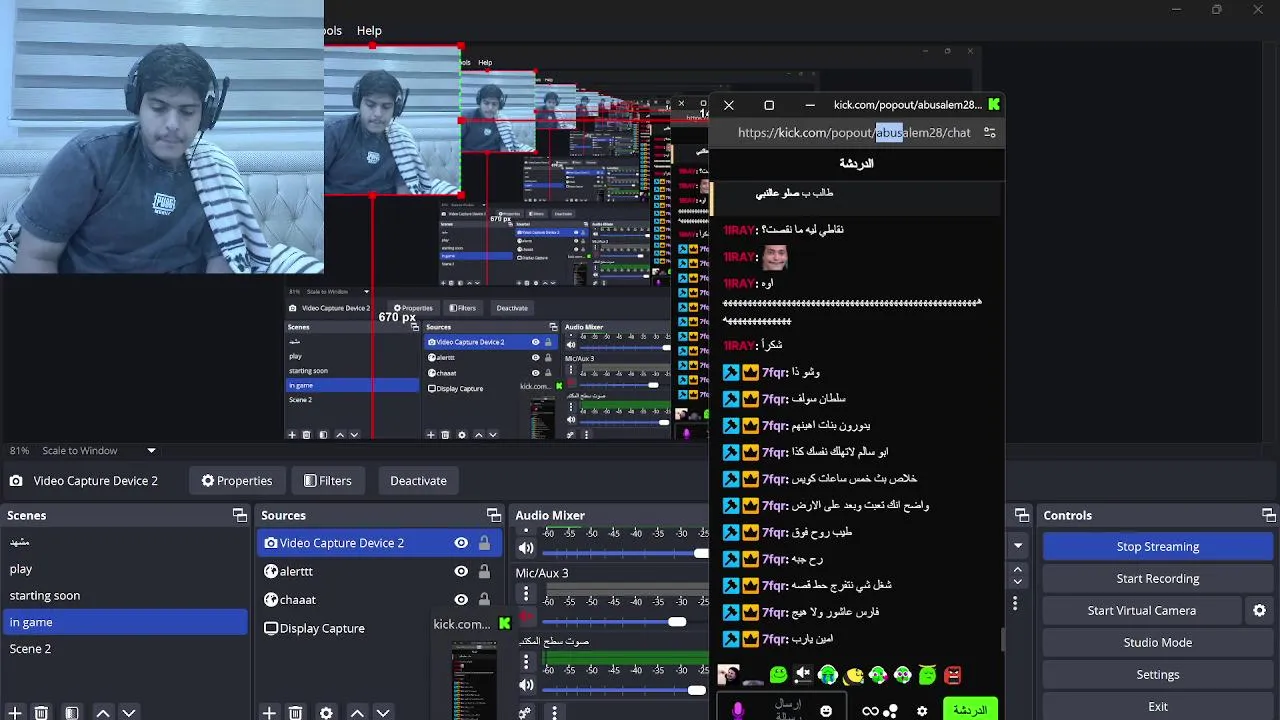The width and height of the screenshot is (1280, 720).
Task: Pop out the Scenes dock
Action: 240,515
